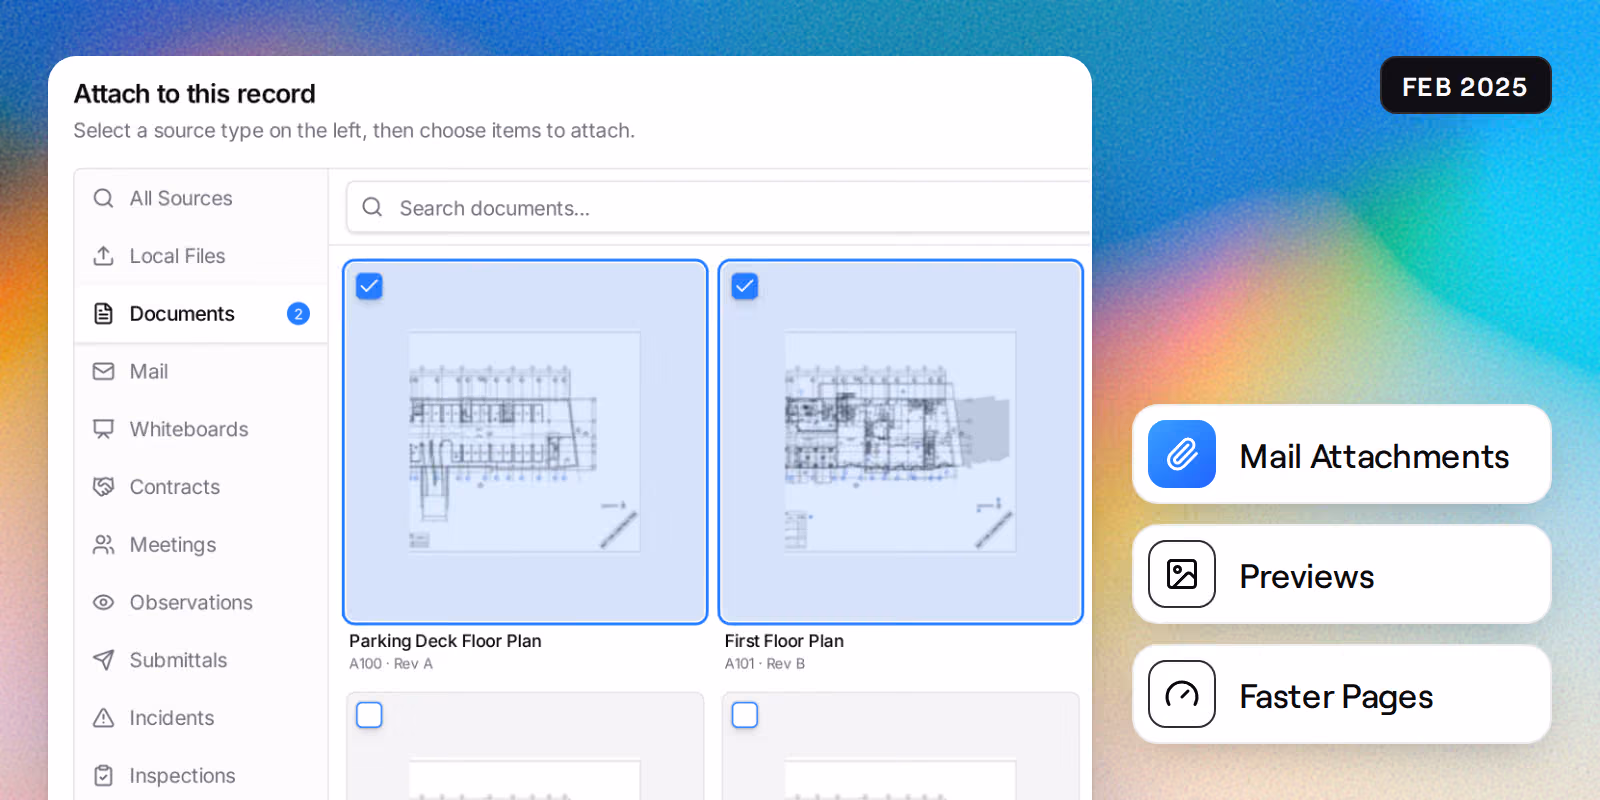
Task: Select the Local Files source type
Action: coord(201,256)
